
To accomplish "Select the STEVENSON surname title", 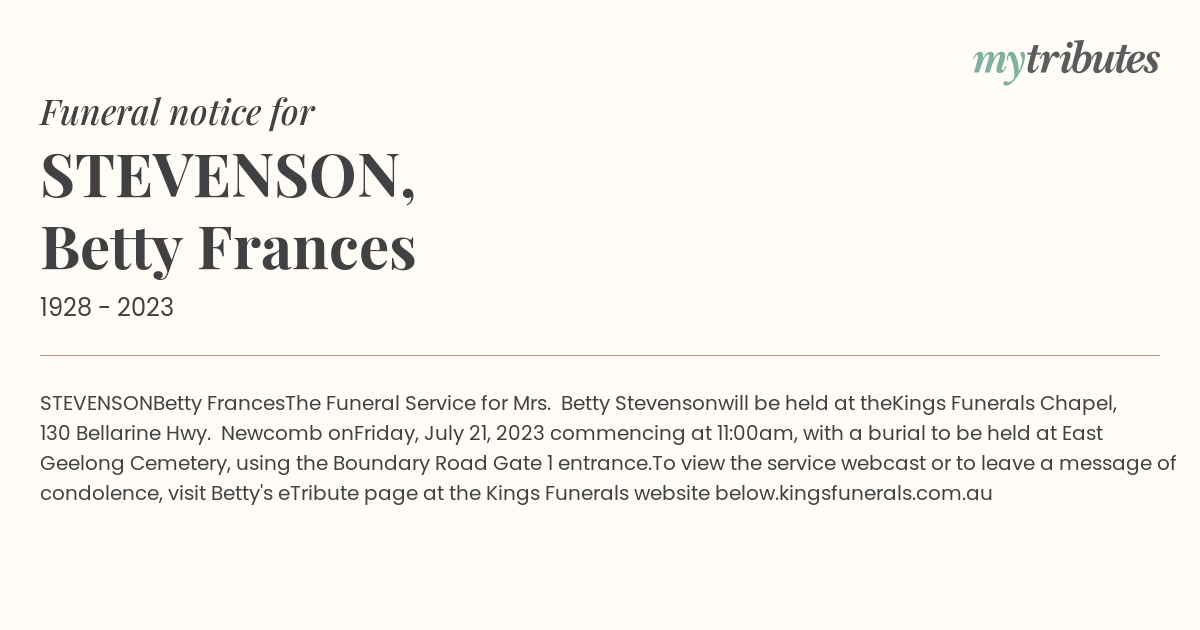I will coord(227,176).
